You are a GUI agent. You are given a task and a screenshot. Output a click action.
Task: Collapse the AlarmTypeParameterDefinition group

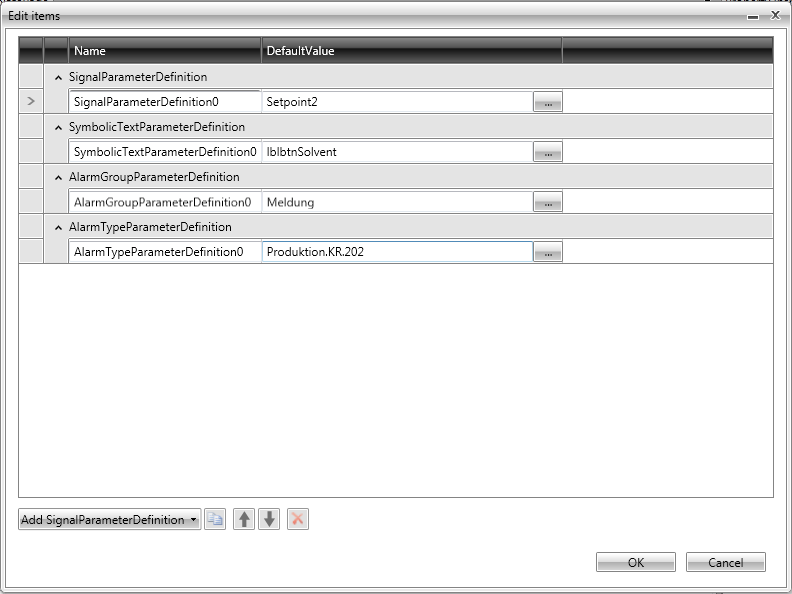click(x=58, y=227)
